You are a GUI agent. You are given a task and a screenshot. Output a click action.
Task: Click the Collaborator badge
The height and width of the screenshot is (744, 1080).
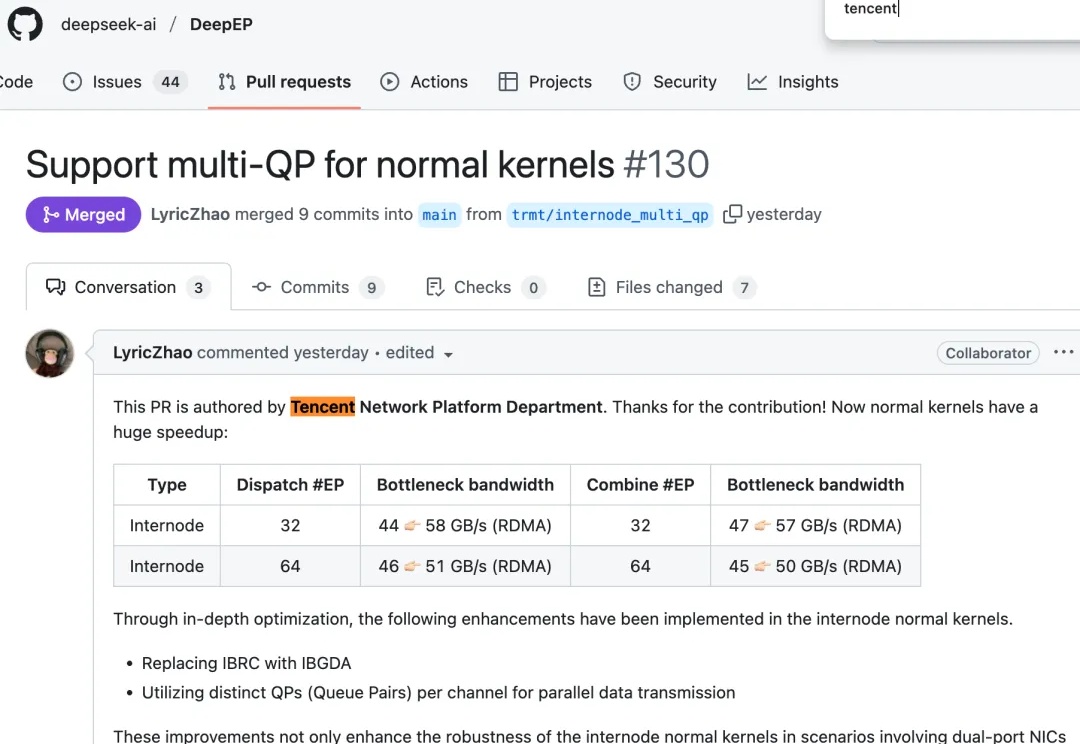pos(988,353)
